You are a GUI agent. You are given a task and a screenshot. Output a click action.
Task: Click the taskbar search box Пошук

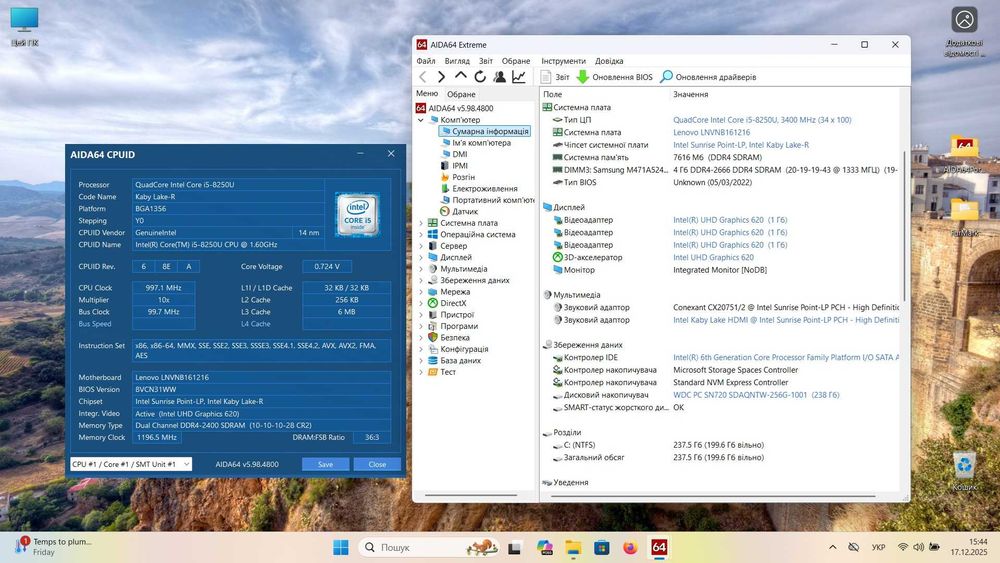point(429,547)
